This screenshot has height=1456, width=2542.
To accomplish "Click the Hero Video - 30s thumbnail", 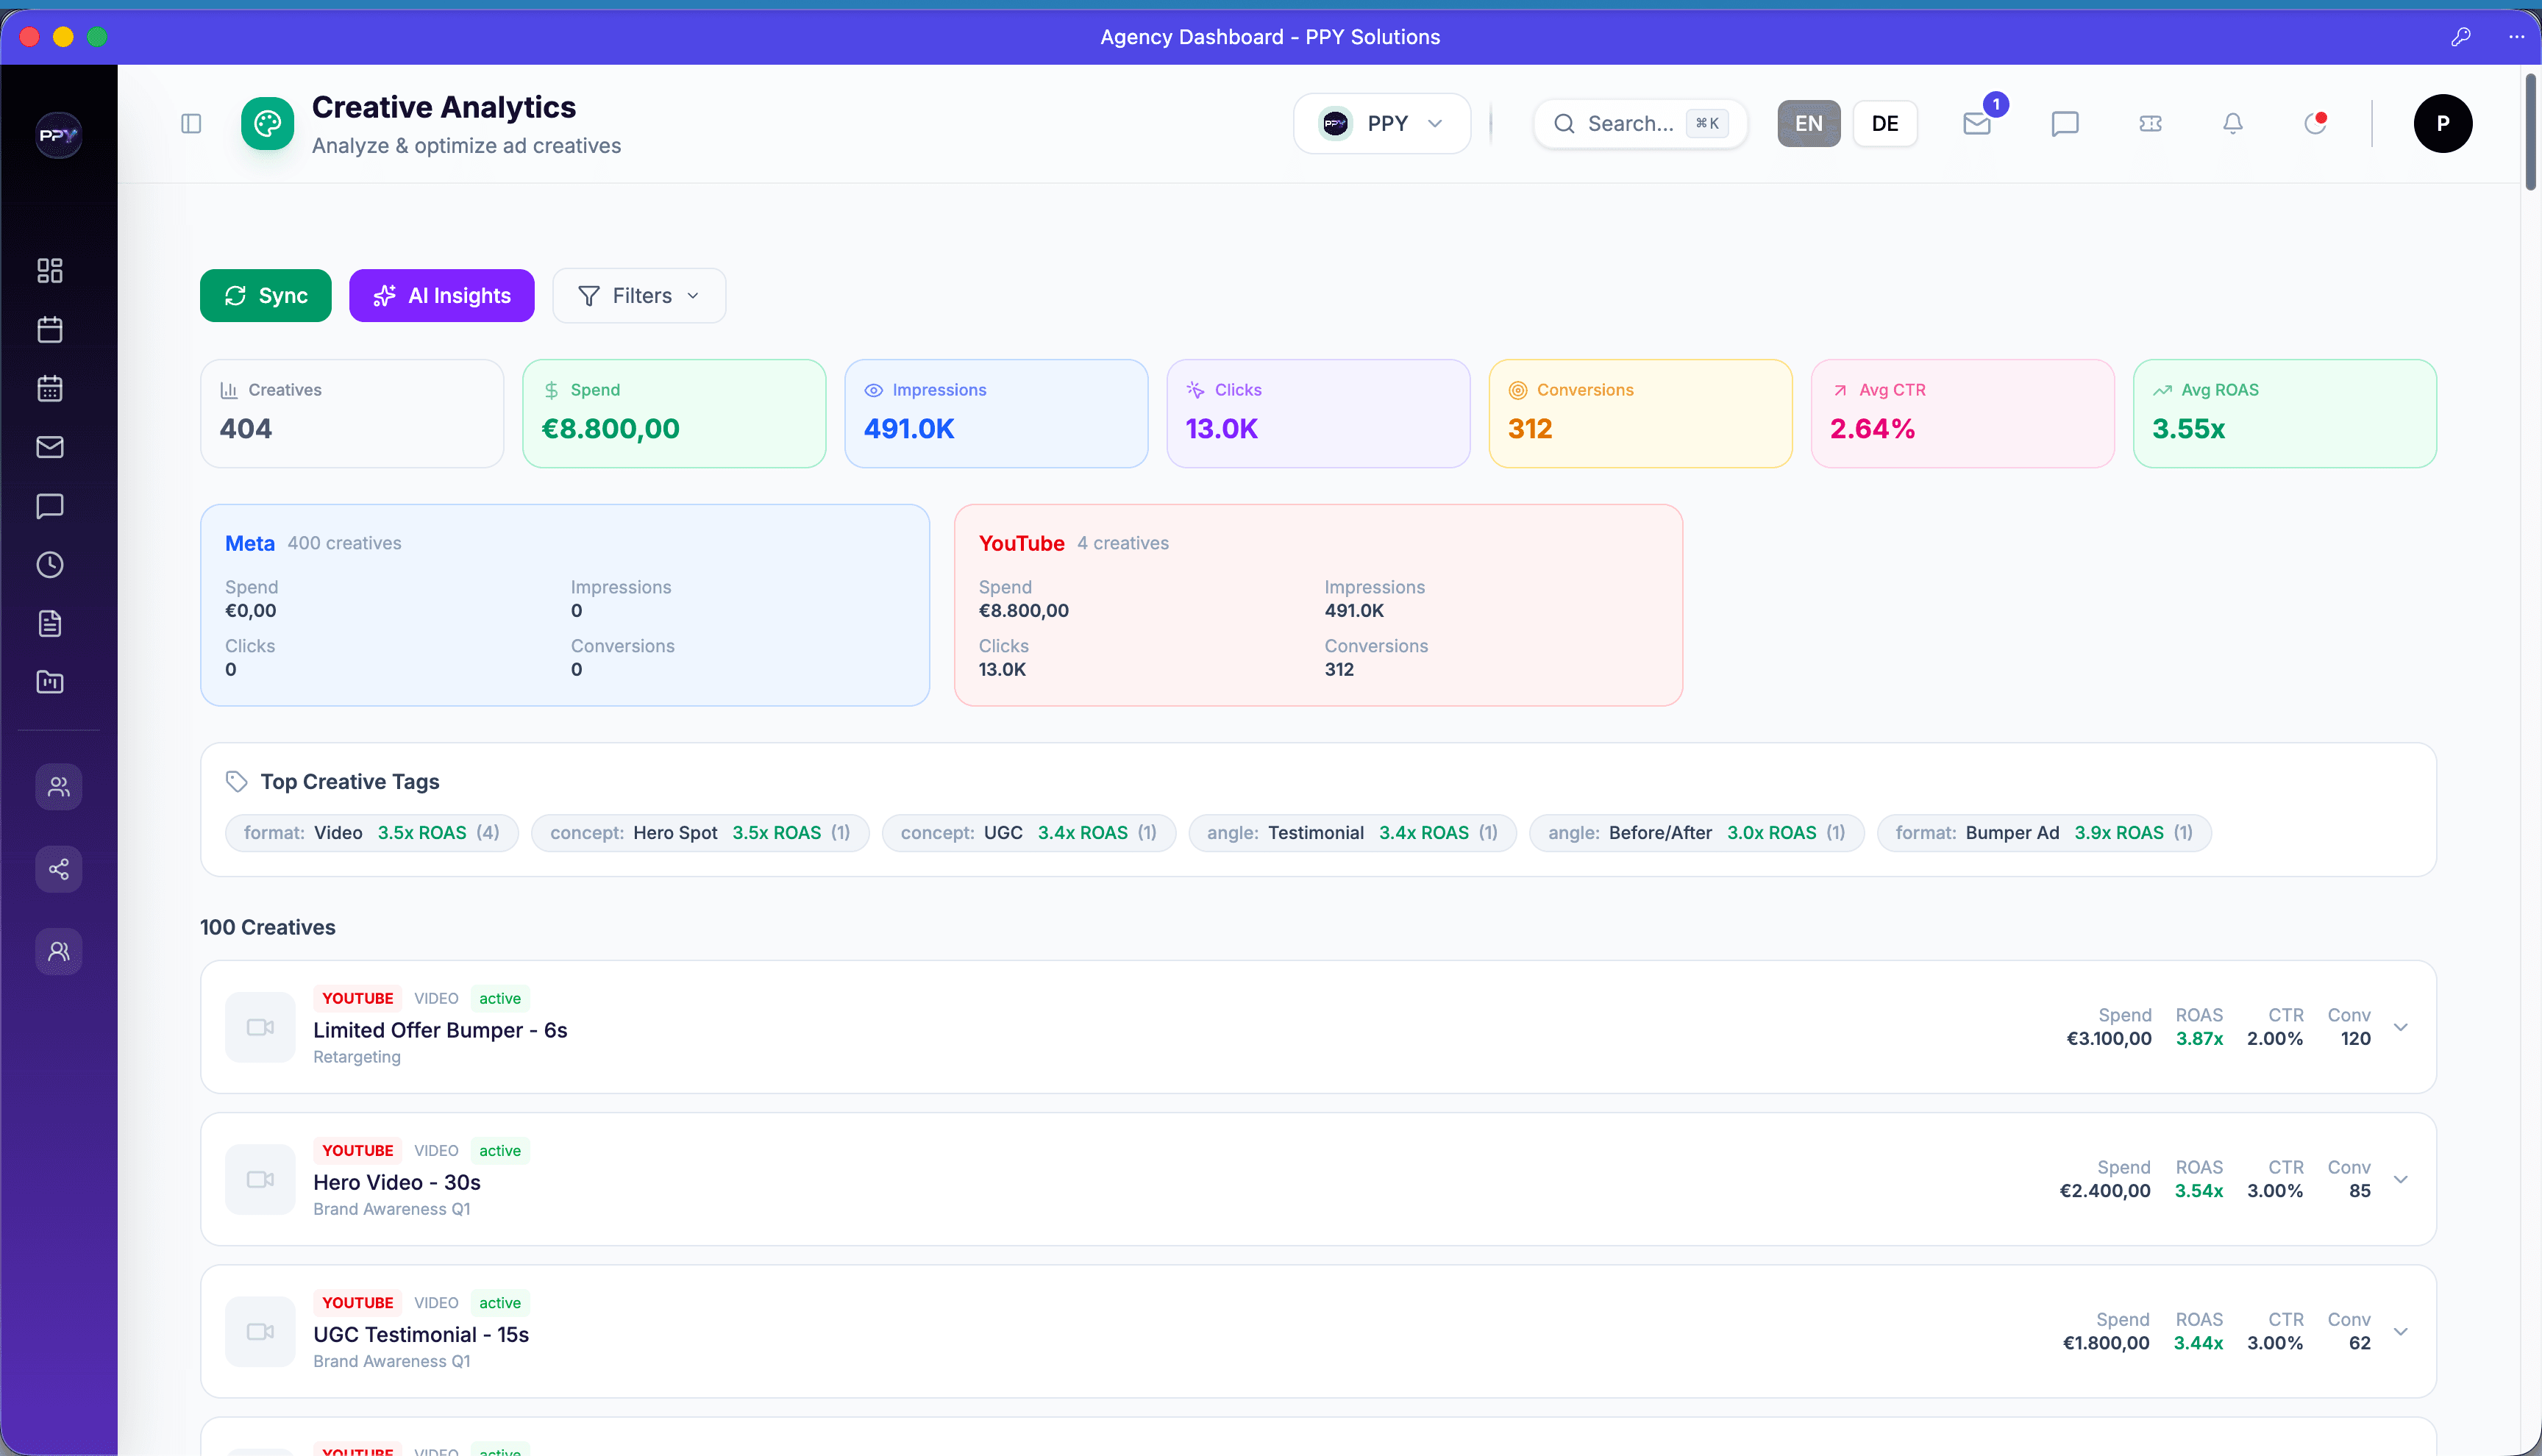I will [260, 1179].
